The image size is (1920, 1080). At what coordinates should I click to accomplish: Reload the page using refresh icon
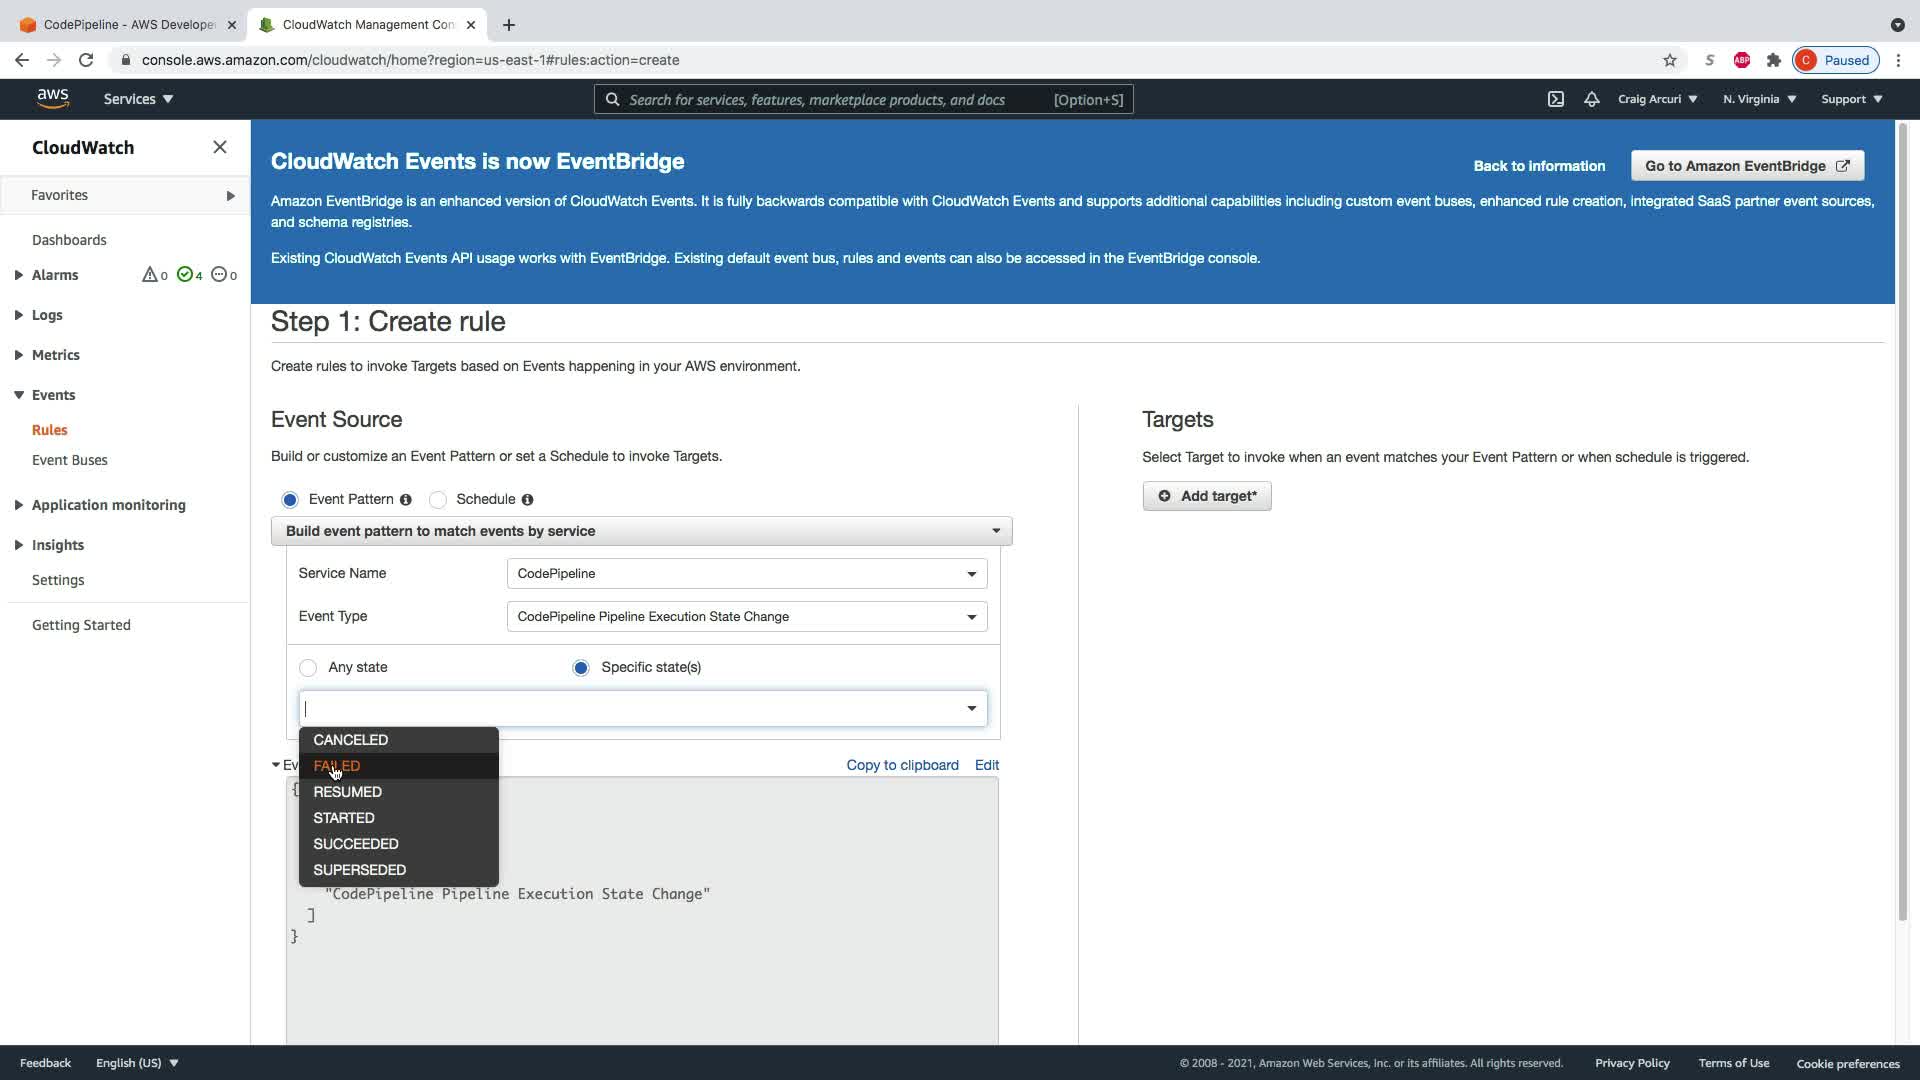[86, 60]
